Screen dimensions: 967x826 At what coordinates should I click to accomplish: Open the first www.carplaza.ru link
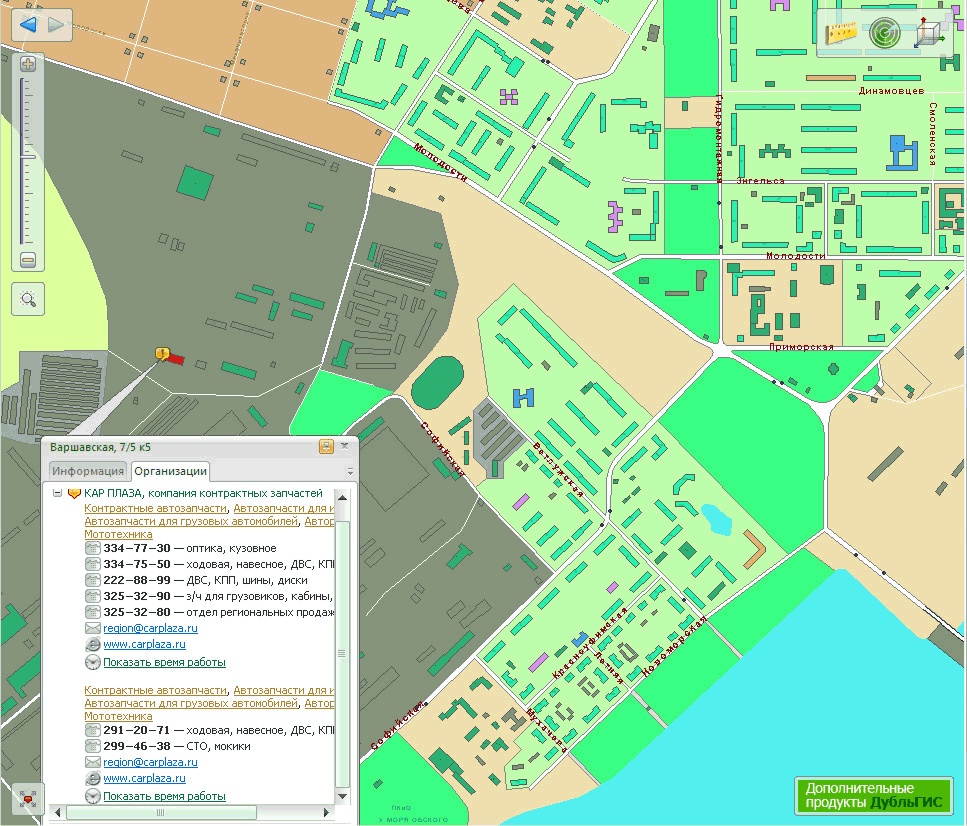144,645
